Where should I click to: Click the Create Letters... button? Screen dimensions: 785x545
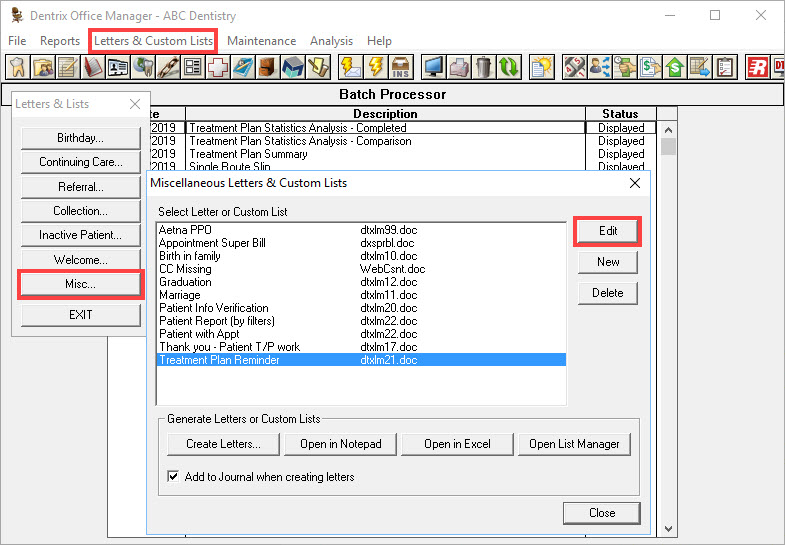[223, 444]
